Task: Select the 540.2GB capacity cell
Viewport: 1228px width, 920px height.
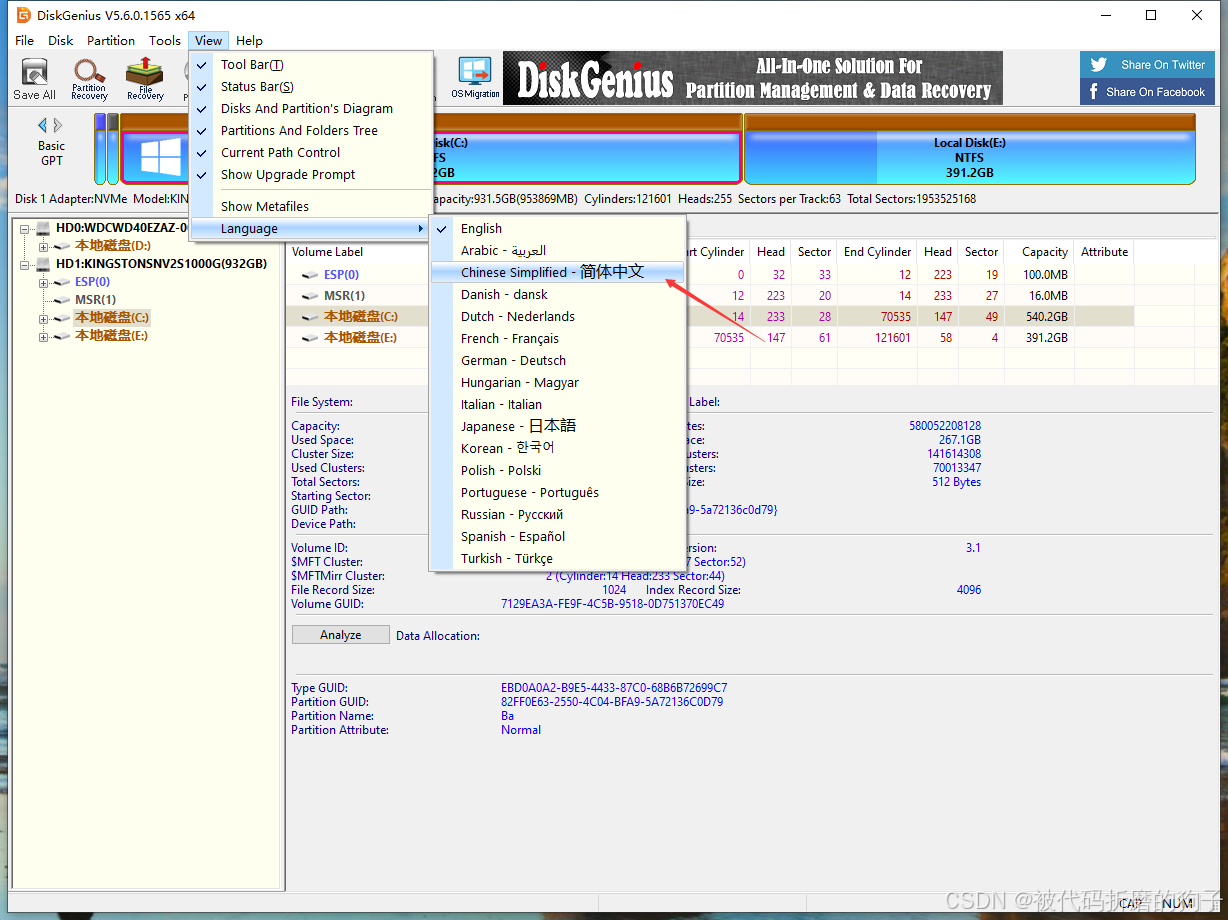Action: pyautogui.click(x=1046, y=316)
